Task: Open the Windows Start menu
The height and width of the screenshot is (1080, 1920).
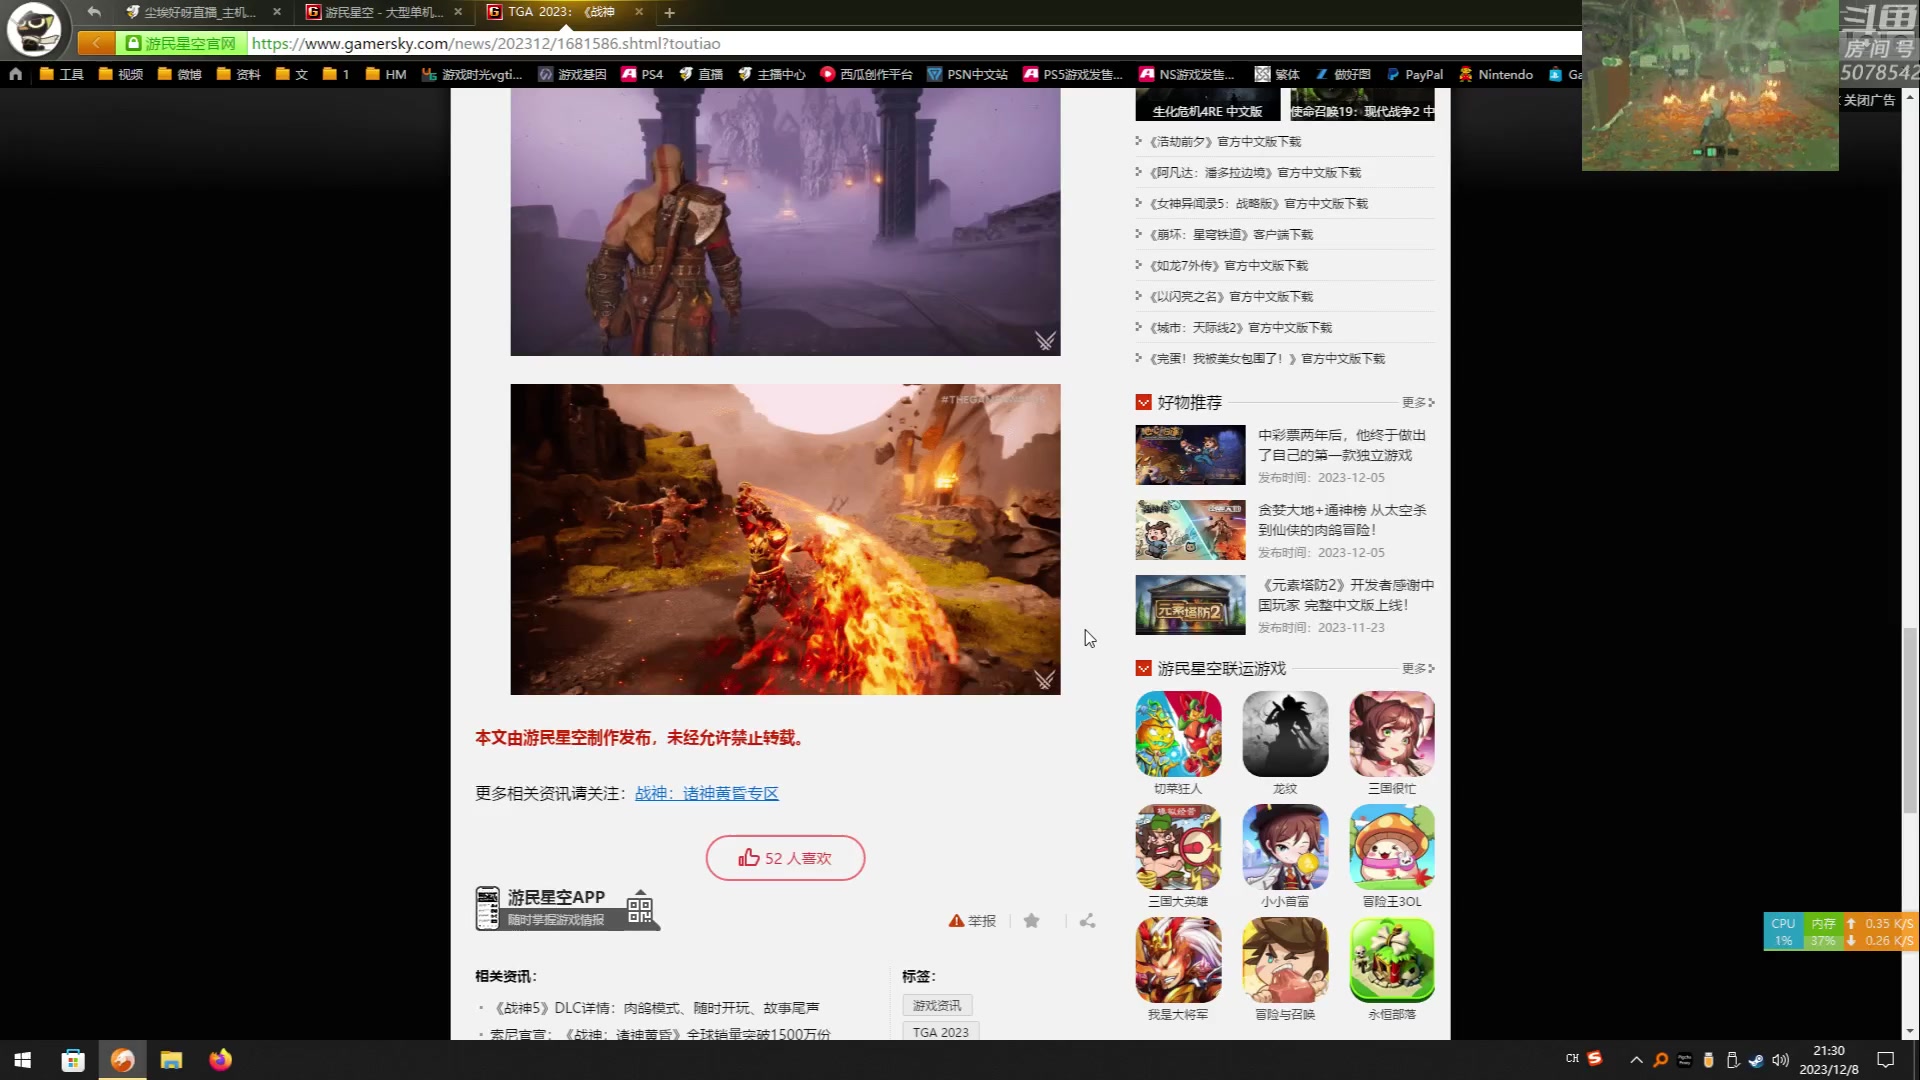Action: 22,1060
